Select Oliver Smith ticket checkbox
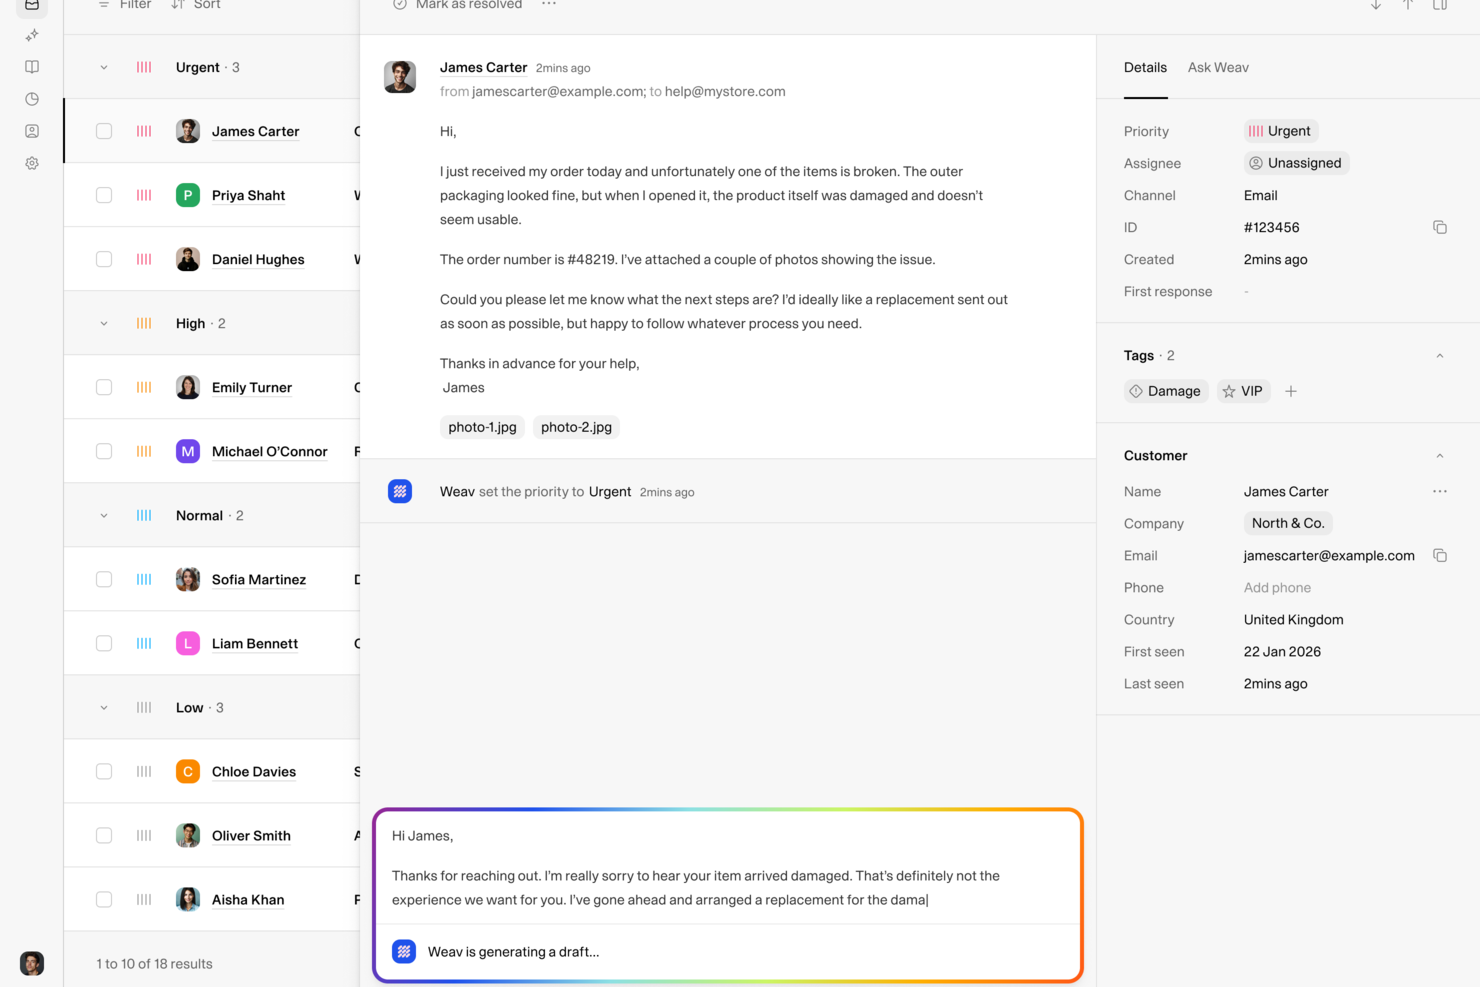 tap(104, 835)
